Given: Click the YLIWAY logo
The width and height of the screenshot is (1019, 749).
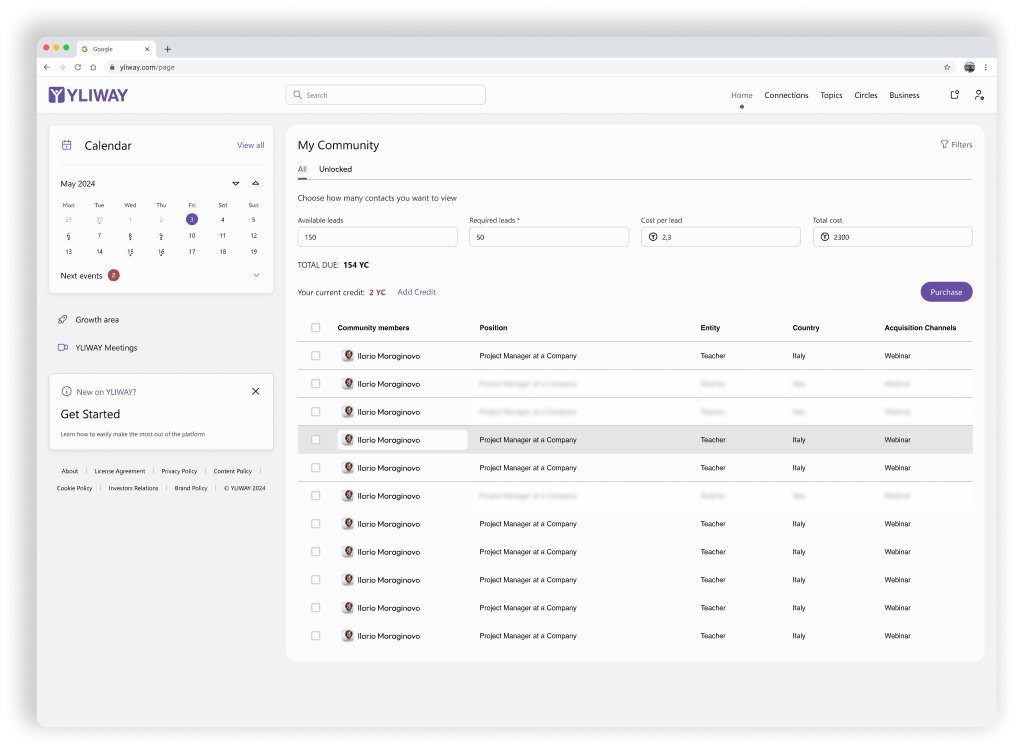Looking at the screenshot, I should click(88, 95).
